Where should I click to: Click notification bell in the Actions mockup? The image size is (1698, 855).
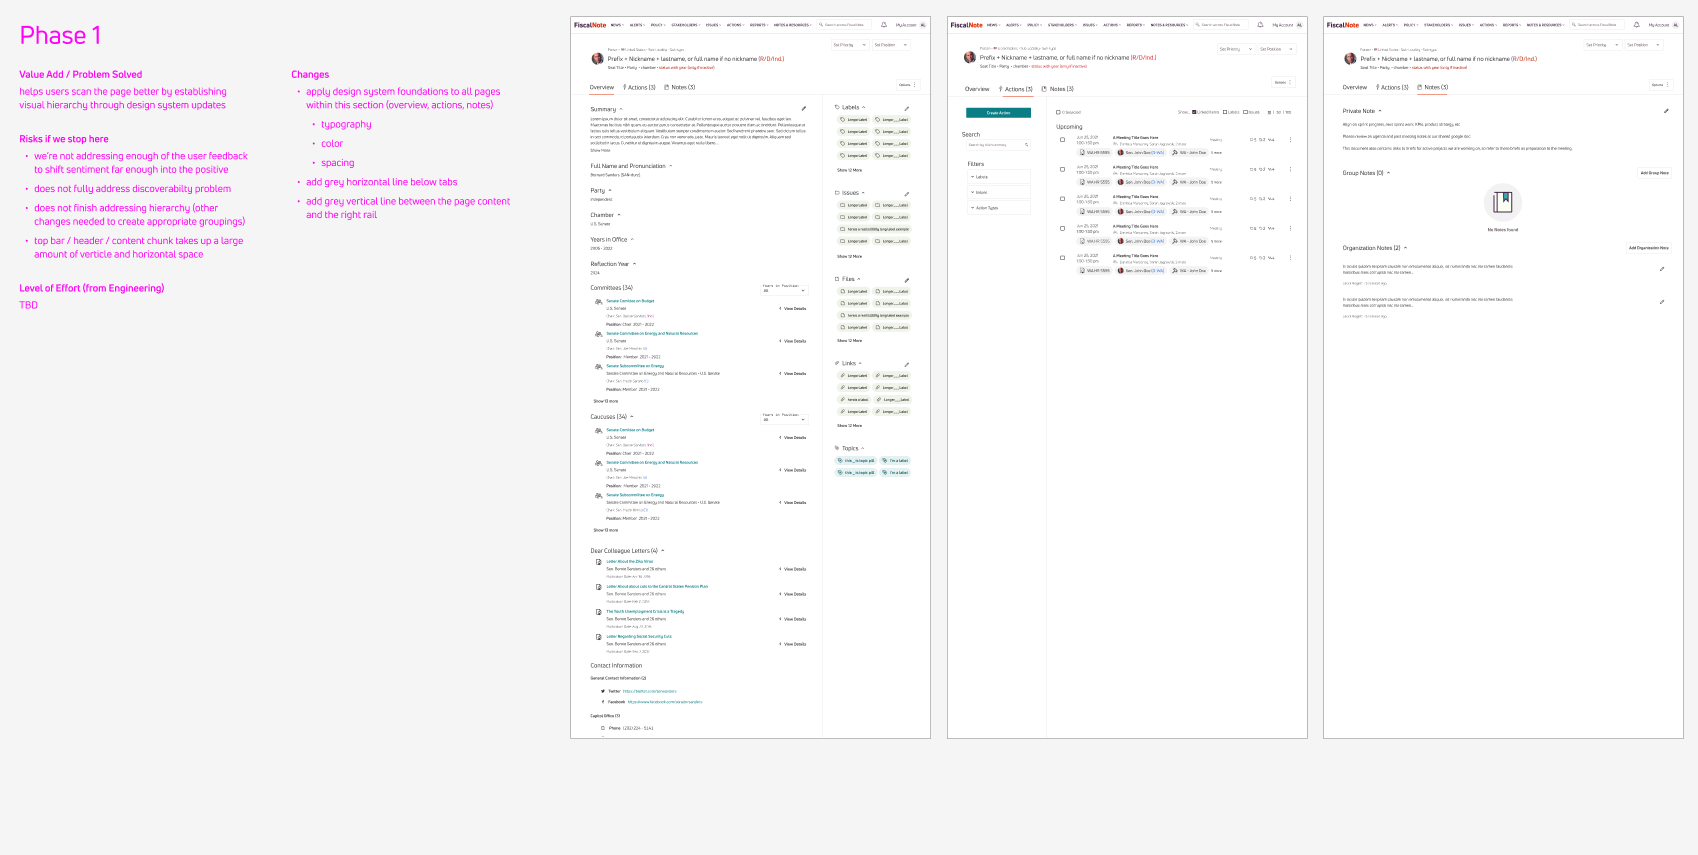tap(1260, 25)
